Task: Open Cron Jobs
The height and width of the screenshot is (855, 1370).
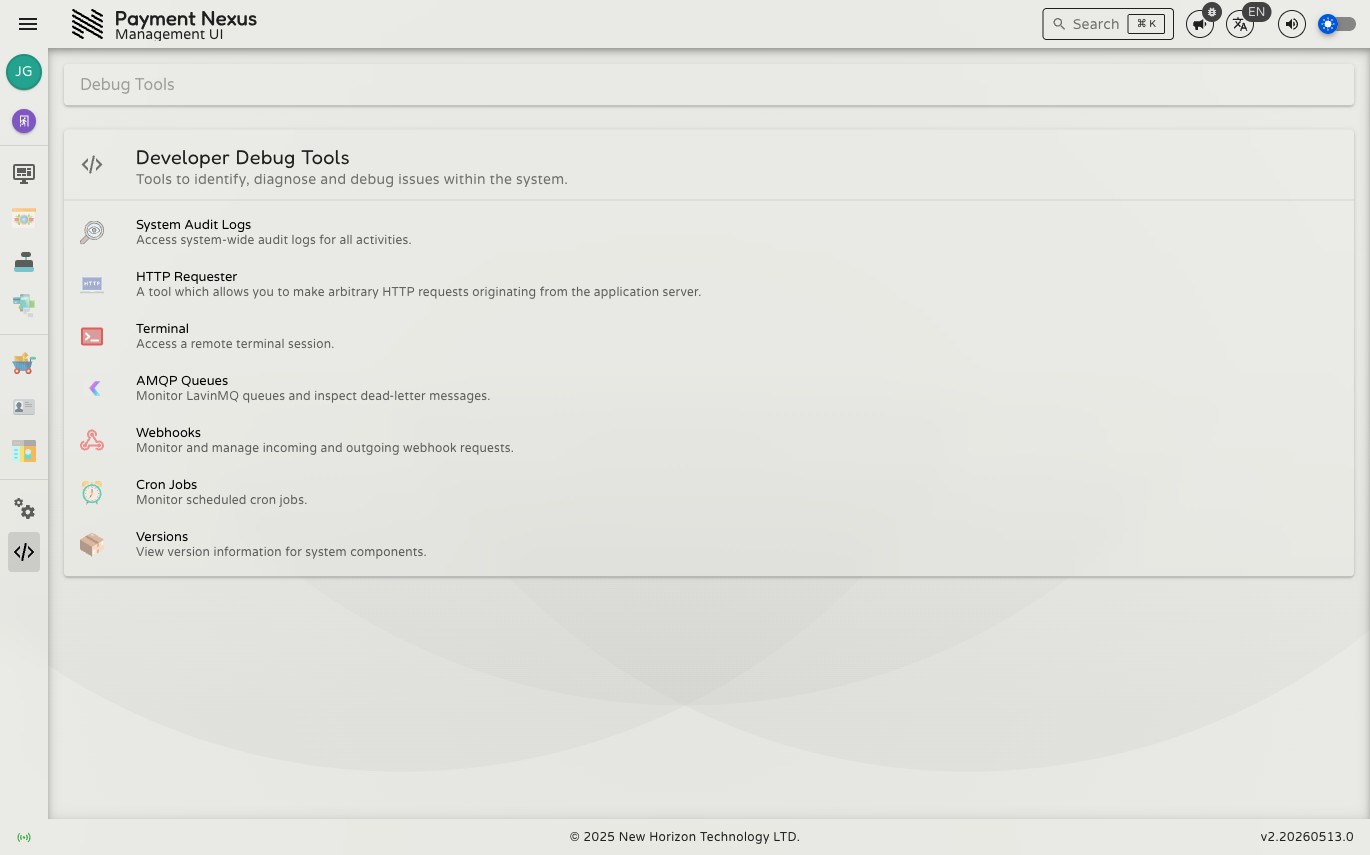Action: click(x=709, y=492)
